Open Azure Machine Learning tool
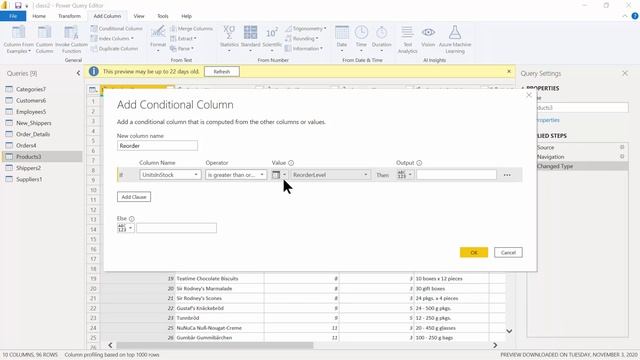The image size is (640, 360). [x=455, y=39]
